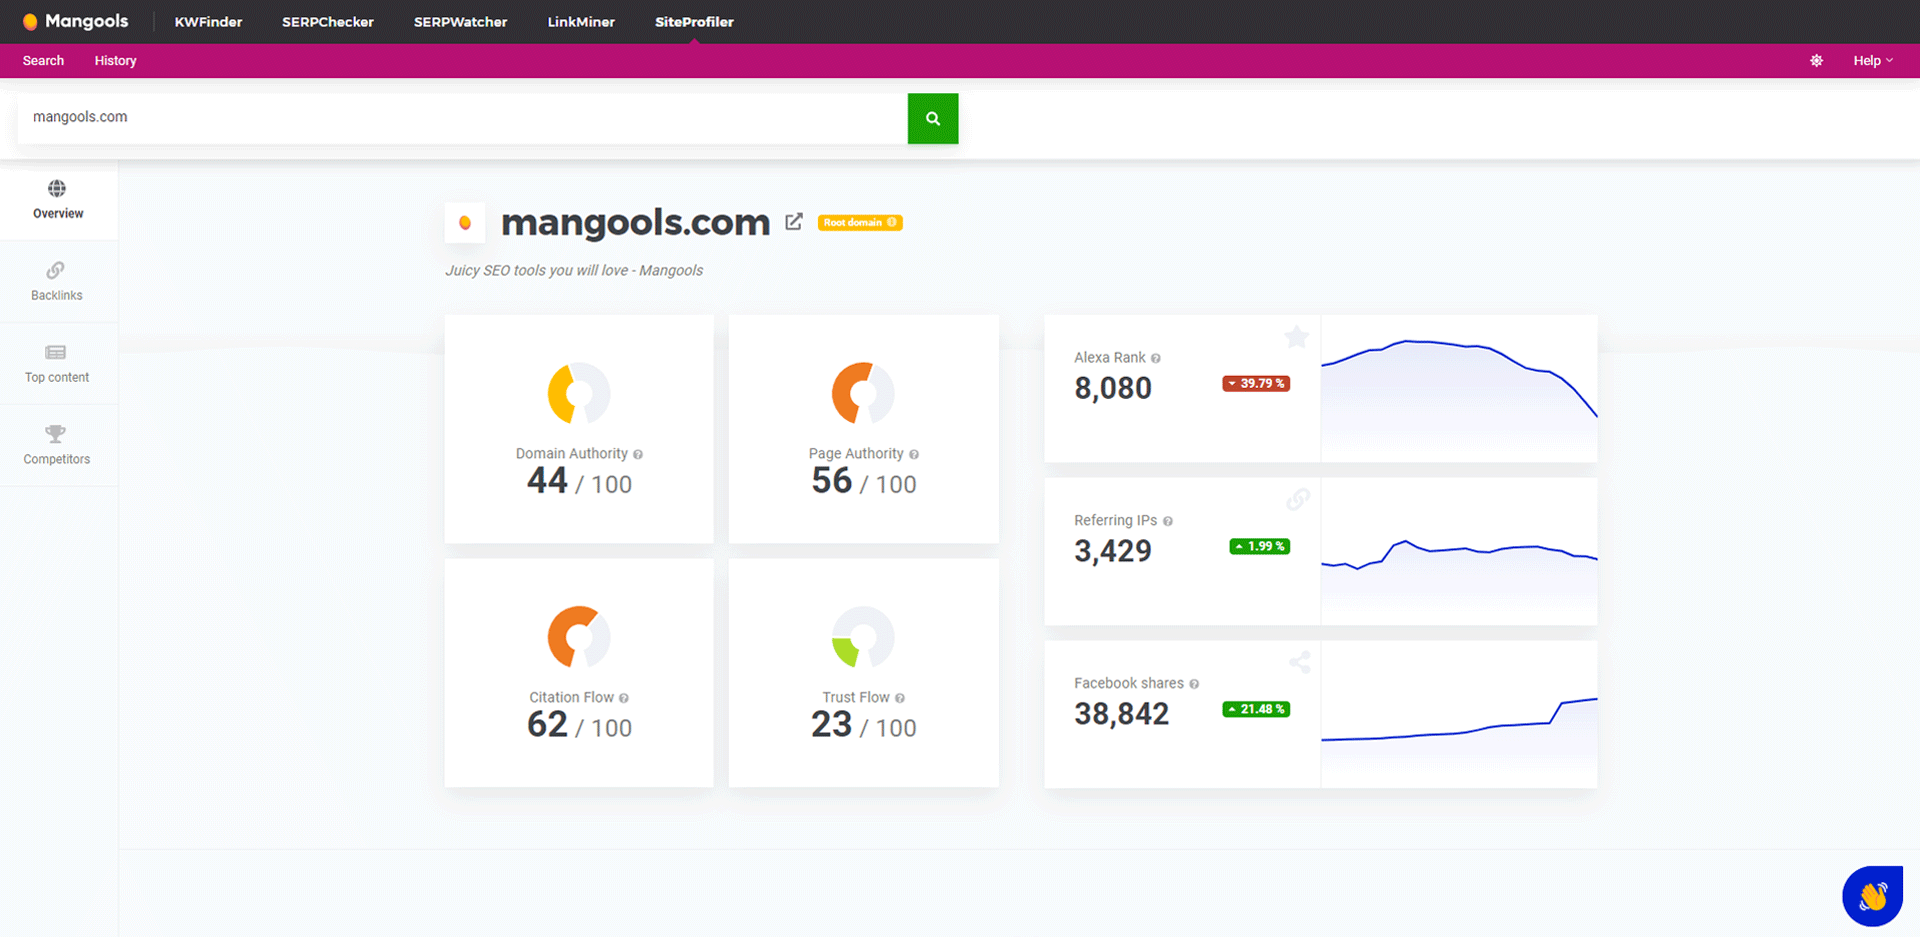Screen dimensions: 1920x937
Task: Click the mangools.com page heading
Action: point(635,222)
